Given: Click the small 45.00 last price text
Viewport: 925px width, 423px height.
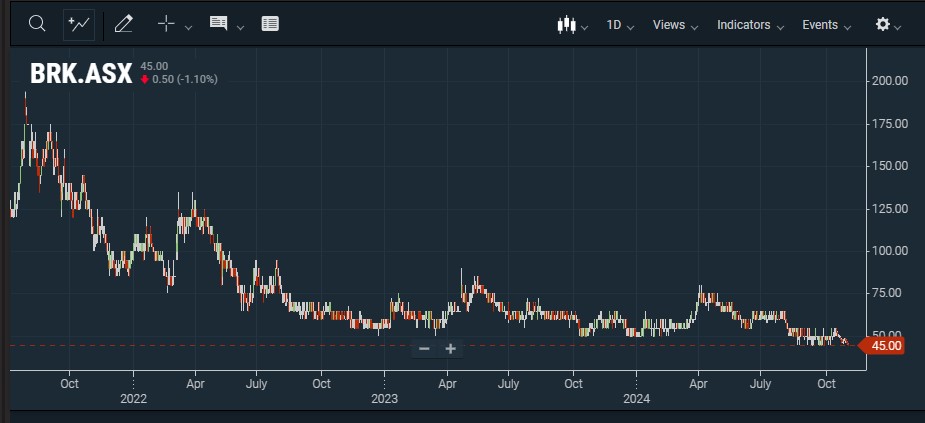Looking at the screenshot, I should point(154,66).
